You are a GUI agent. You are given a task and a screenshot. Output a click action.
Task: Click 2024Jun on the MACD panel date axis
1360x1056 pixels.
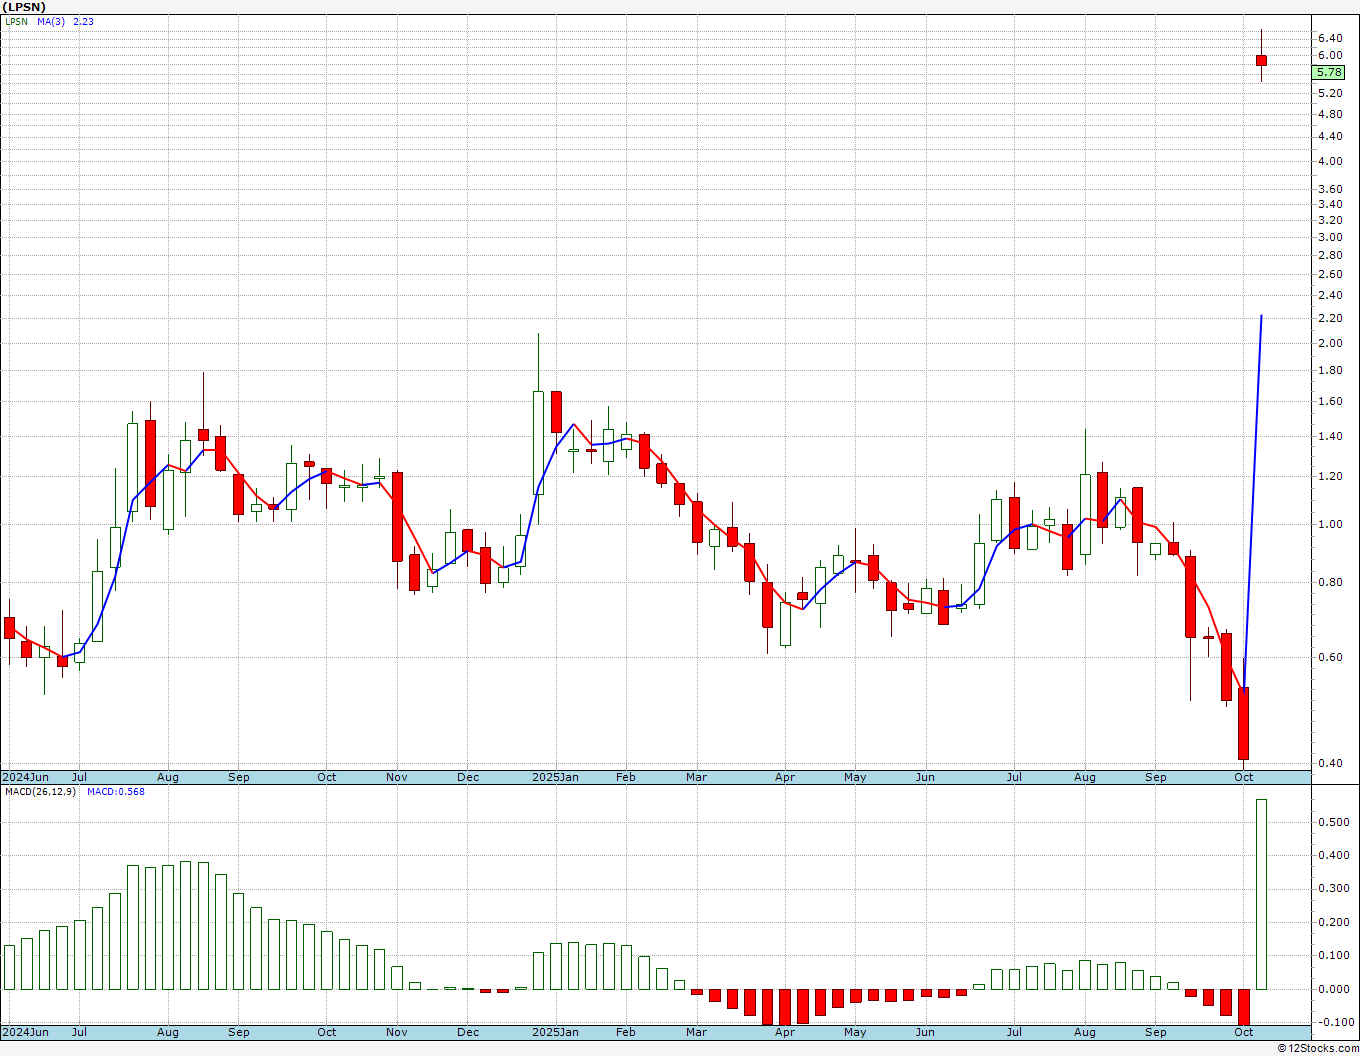tap(25, 1032)
